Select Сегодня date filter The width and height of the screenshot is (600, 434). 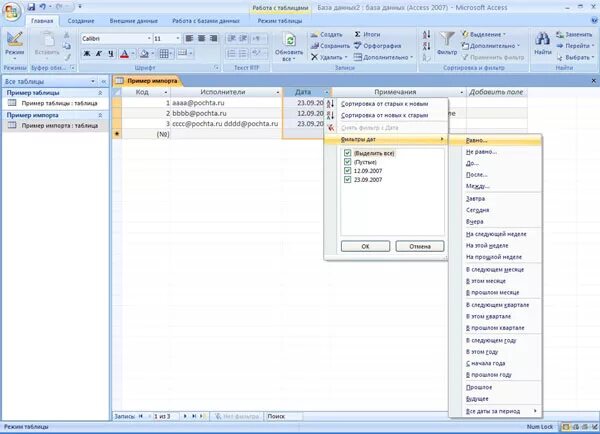coord(495,210)
